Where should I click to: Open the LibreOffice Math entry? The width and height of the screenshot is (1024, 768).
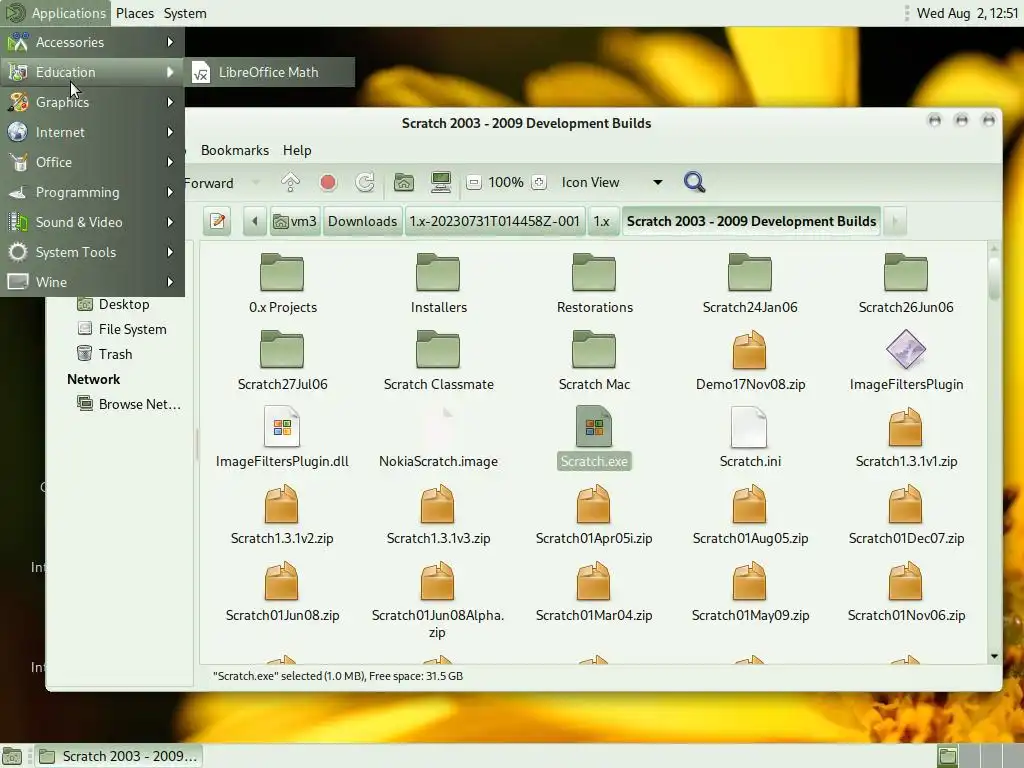tap(270, 72)
